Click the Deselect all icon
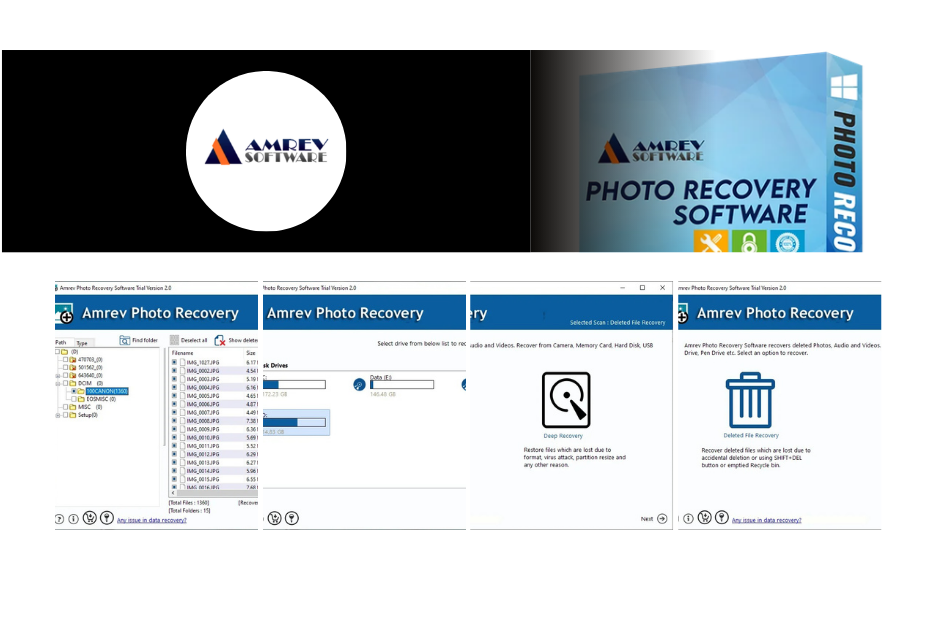The width and height of the screenshot is (936, 618). pos(175,340)
